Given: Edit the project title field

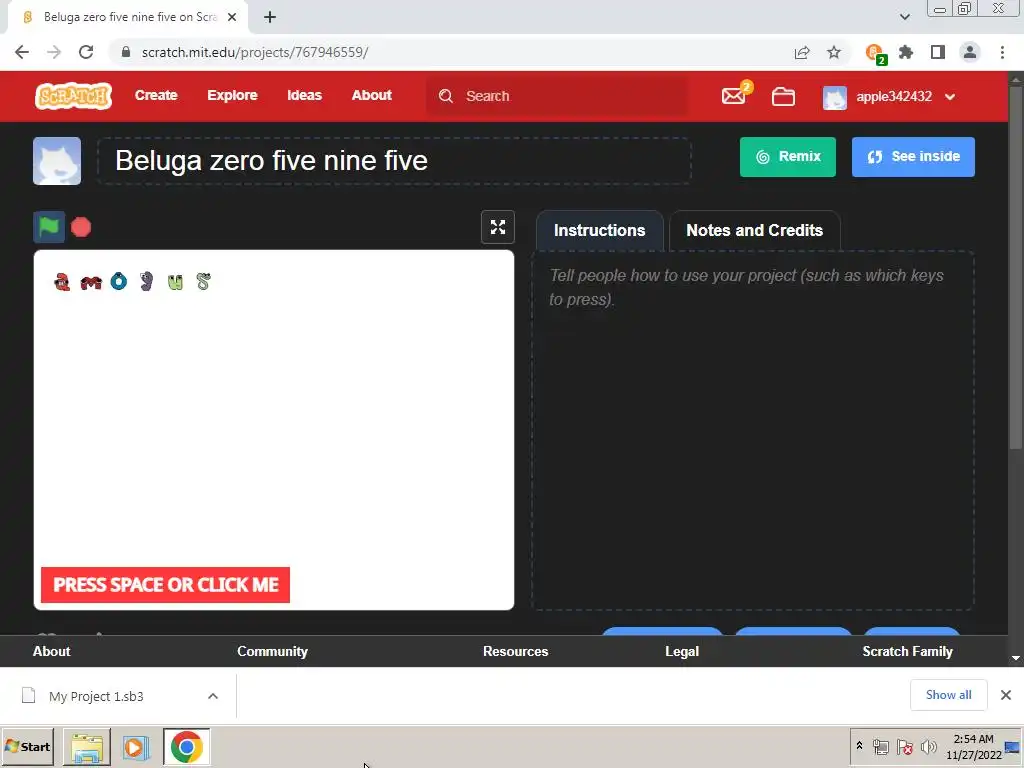Looking at the screenshot, I should [x=394, y=161].
